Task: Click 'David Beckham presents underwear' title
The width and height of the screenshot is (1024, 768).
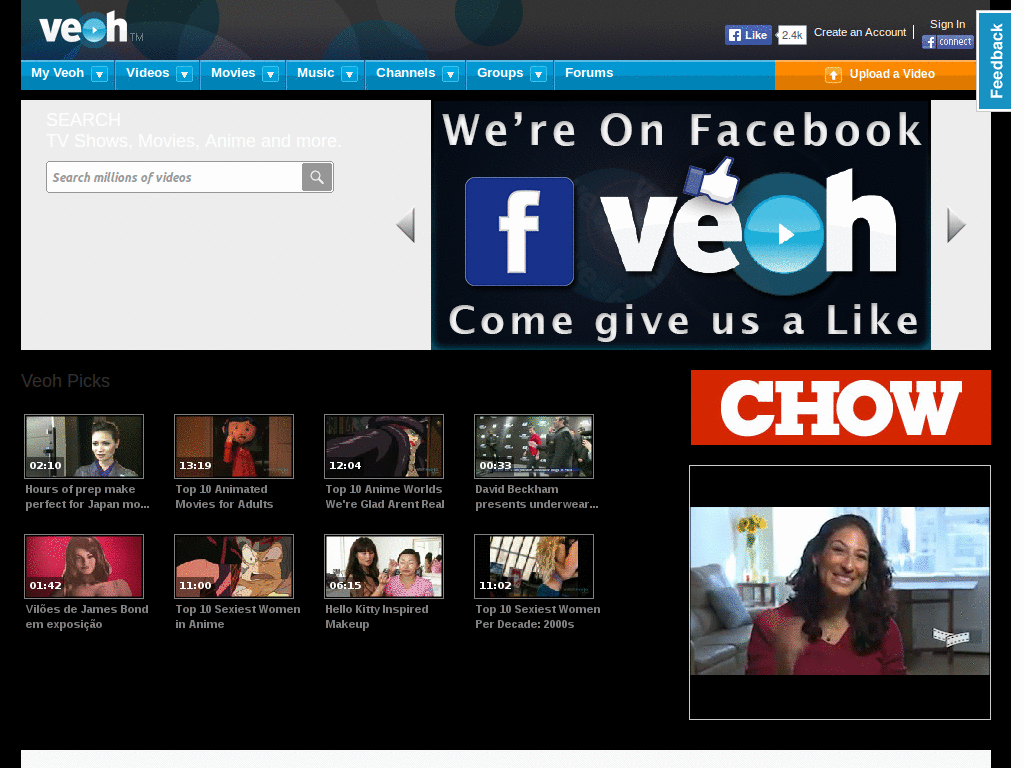Action: (537, 496)
